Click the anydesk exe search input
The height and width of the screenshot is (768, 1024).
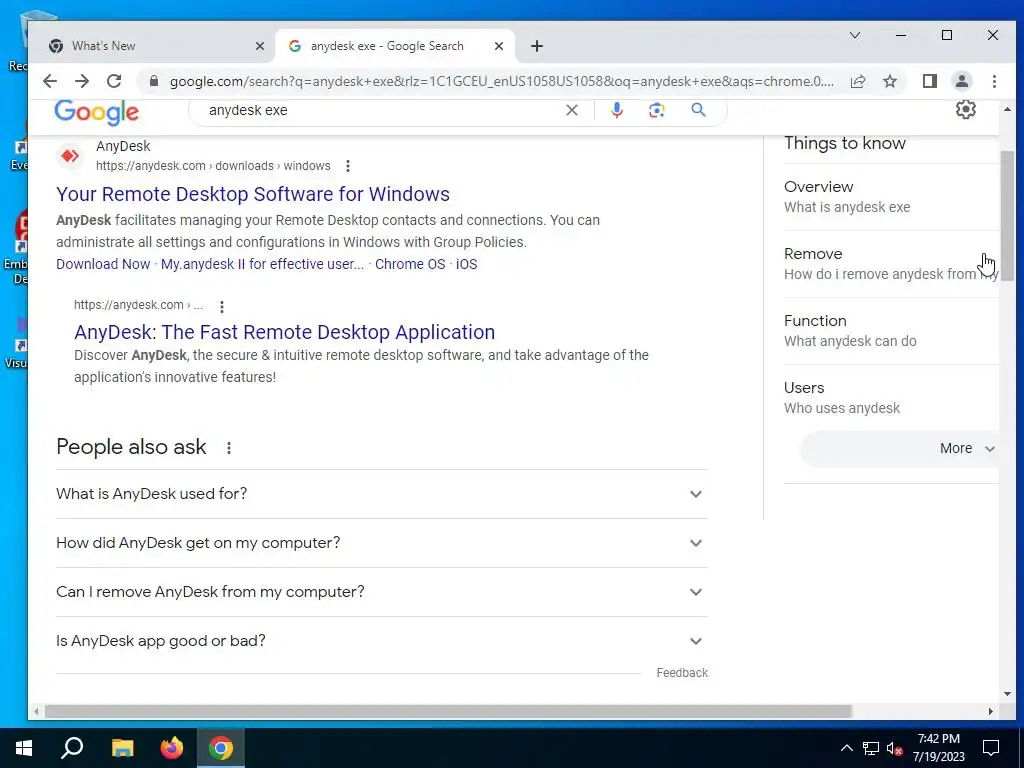click(382, 110)
